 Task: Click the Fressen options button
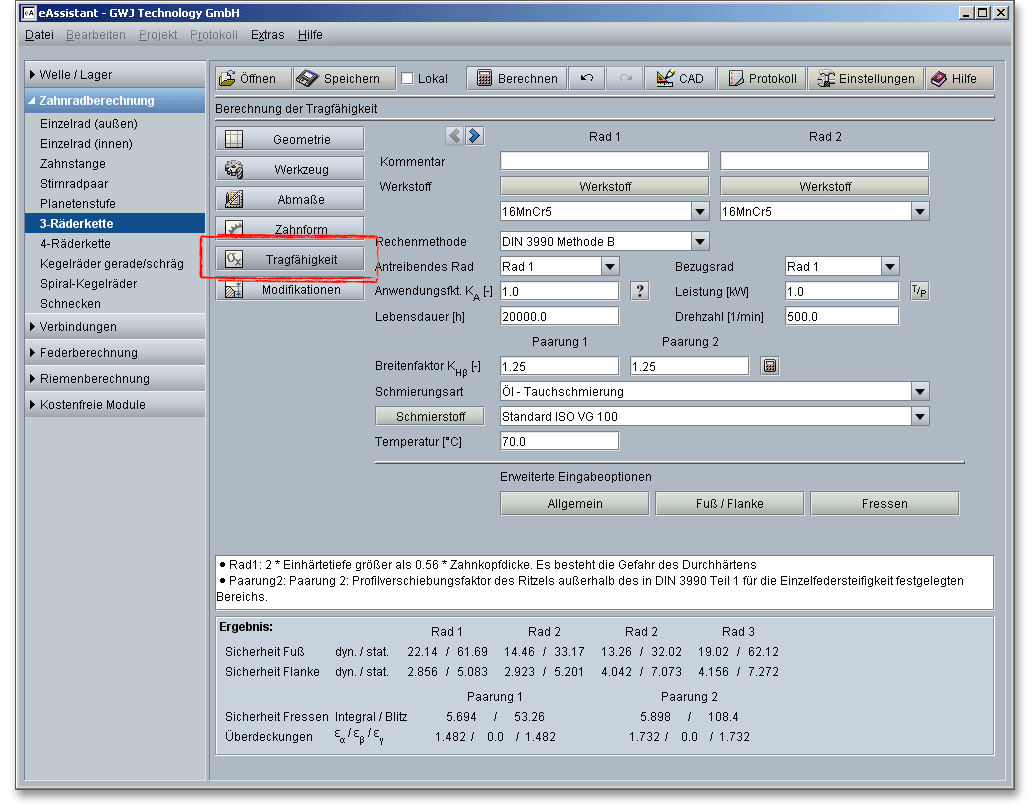click(x=884, y=503)
